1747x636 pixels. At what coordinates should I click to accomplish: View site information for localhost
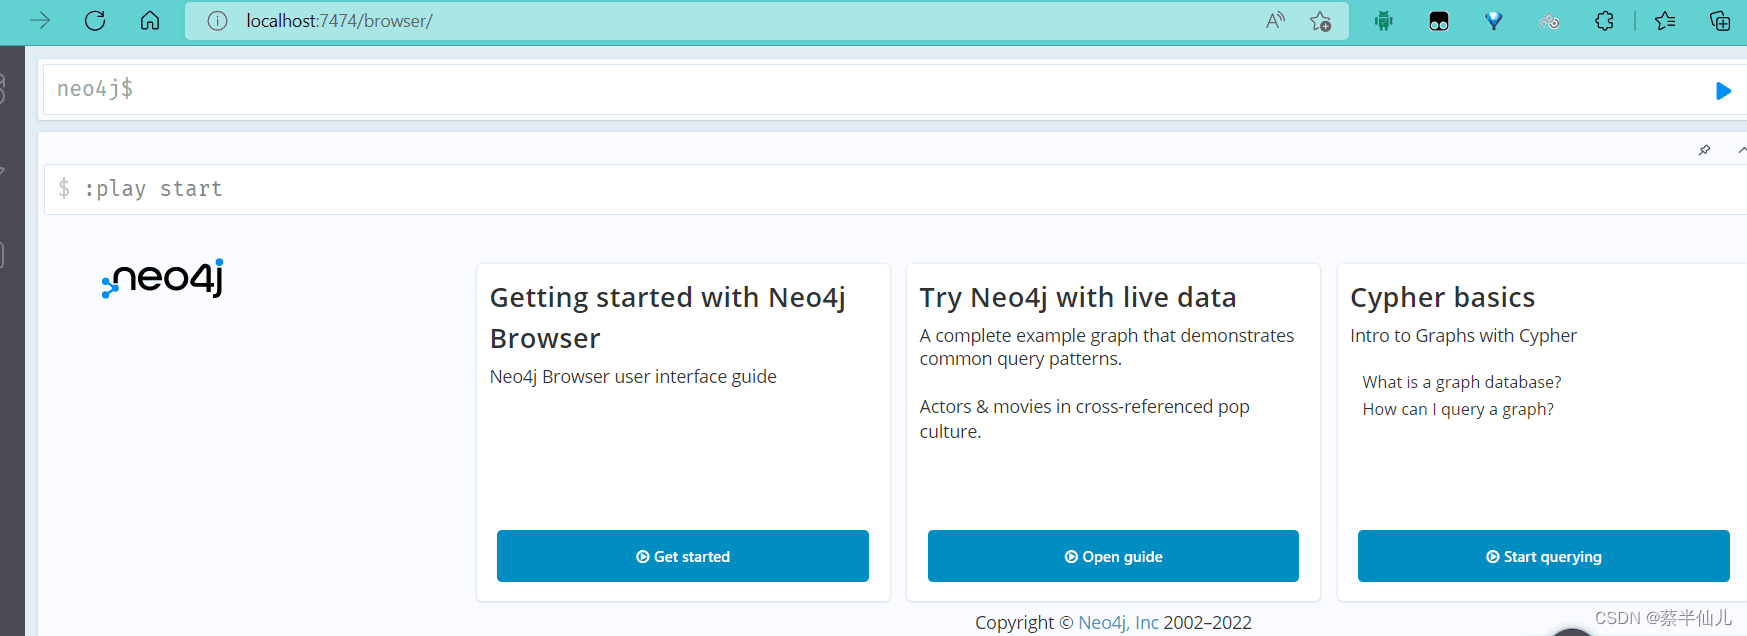(217, 21)
